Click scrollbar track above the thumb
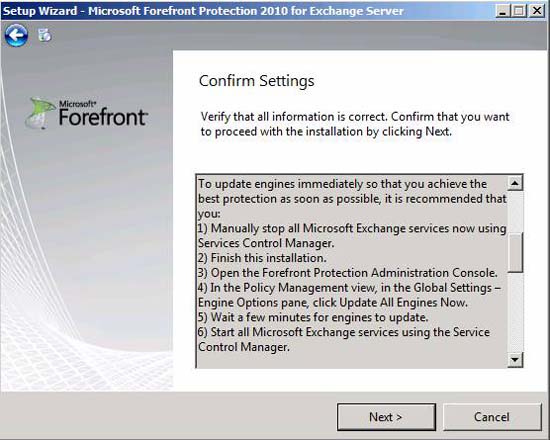The image size is (550, 440). [515, 212]
